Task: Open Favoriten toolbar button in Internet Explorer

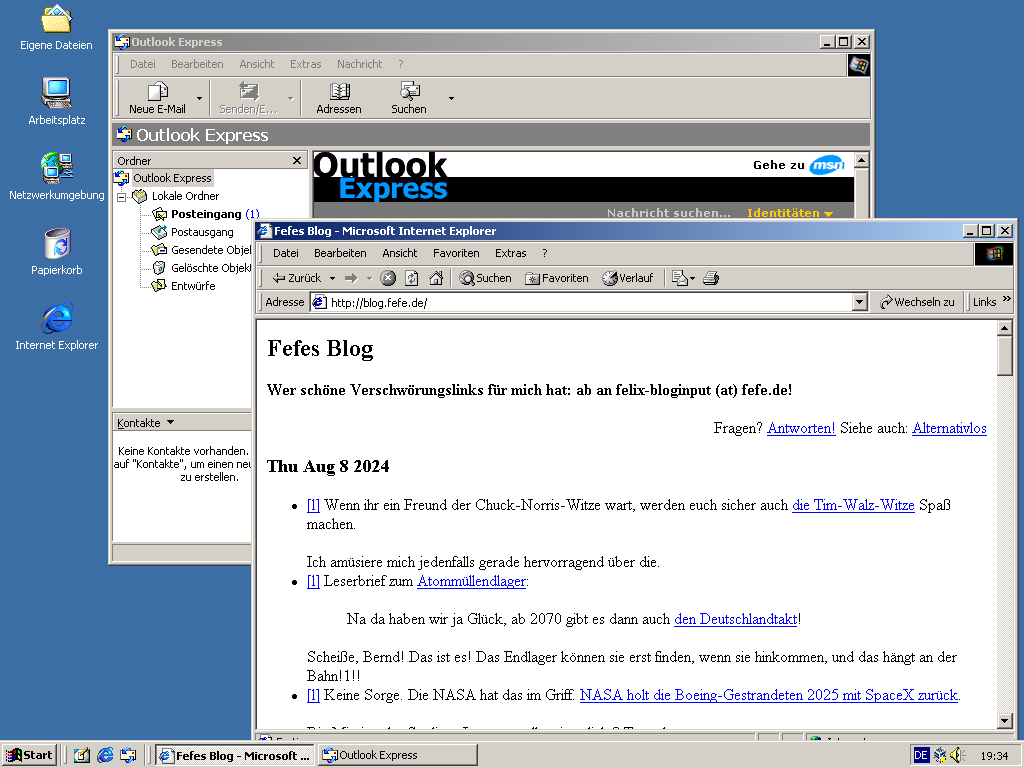Action: [557, 278]
